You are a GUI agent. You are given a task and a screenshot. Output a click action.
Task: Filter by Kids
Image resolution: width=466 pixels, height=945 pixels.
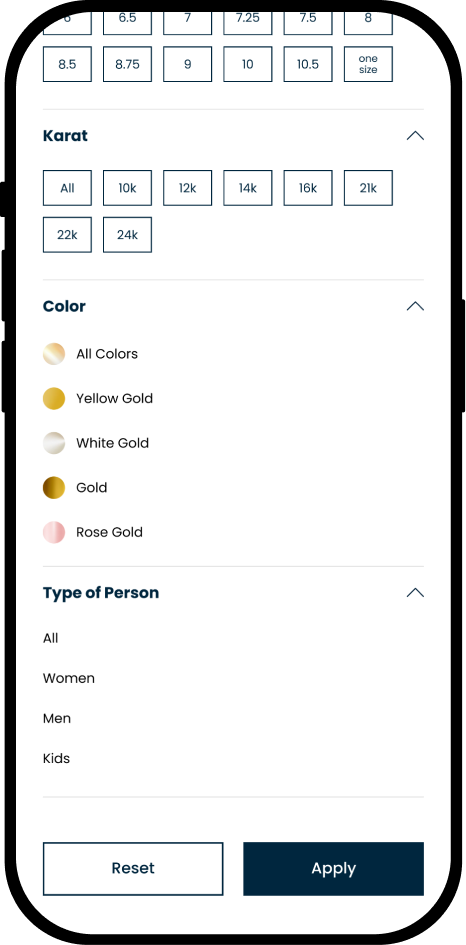pyautogui.click(x=57, y=758)
